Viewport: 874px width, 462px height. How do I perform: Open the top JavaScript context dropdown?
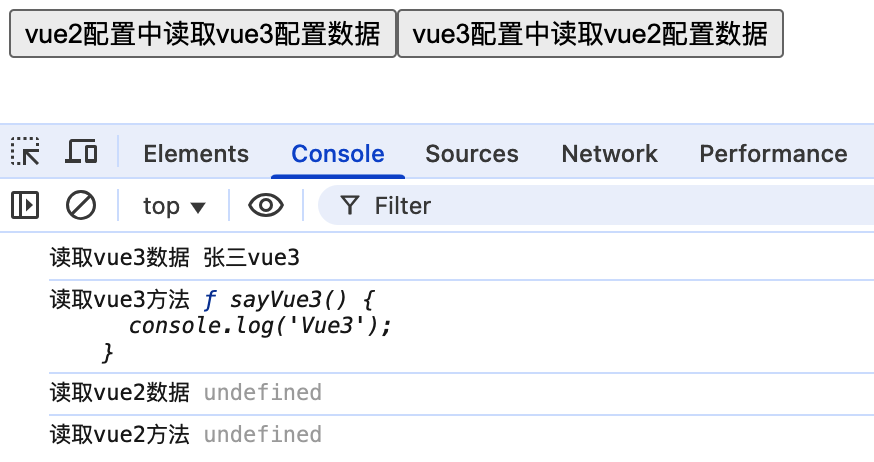pos(173,206)
